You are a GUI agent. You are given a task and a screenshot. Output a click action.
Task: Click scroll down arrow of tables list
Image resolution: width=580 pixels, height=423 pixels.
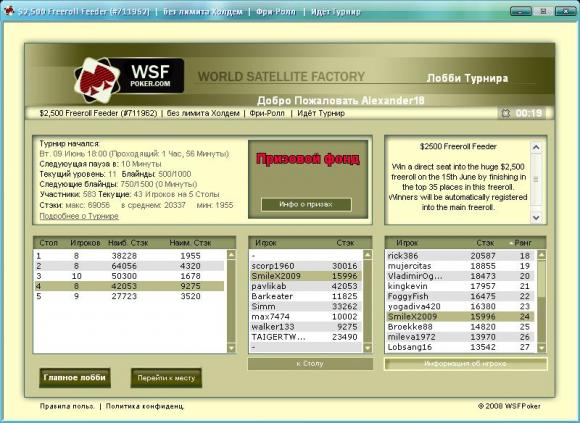point(231,348)
